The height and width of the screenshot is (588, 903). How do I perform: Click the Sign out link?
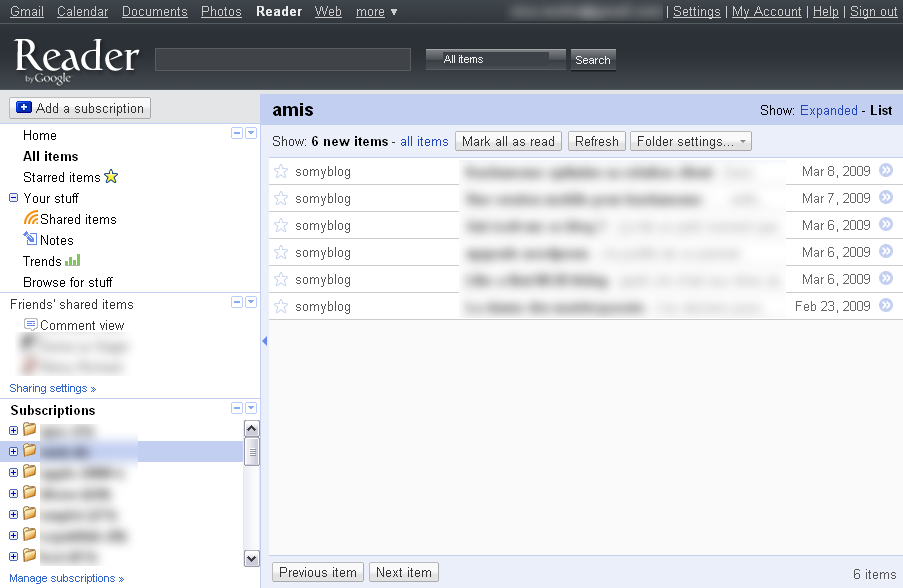[874, 12]
